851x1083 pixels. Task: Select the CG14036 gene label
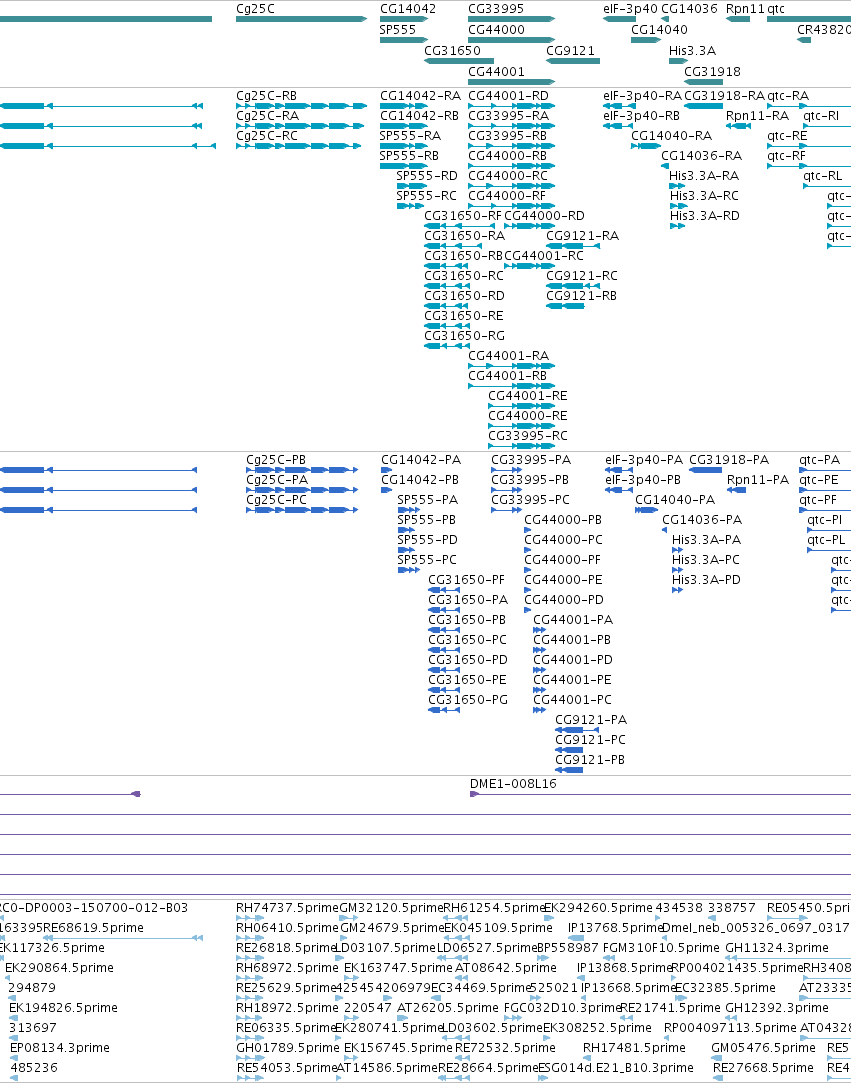(689, 9)
